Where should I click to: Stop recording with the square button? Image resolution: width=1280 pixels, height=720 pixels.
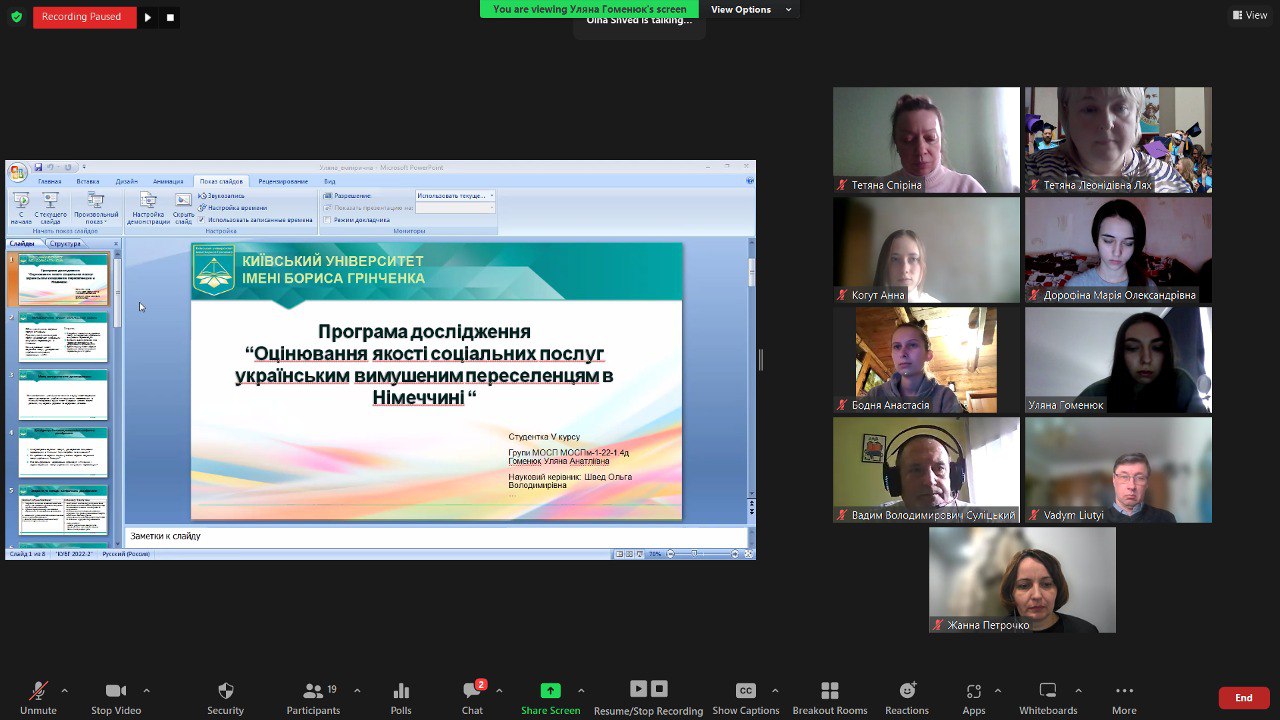click(x=170, y=17)
